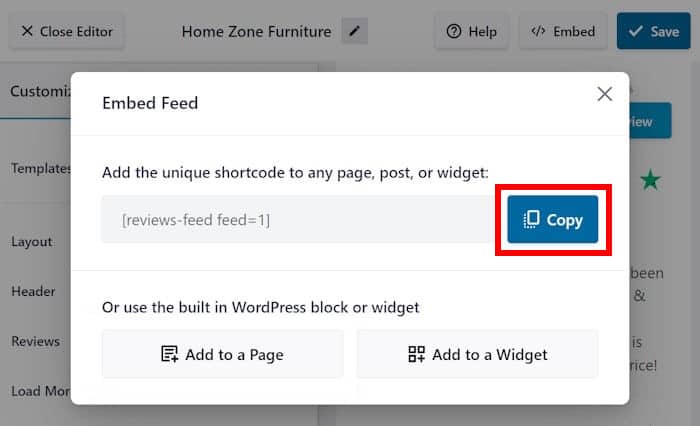This screenshot has width=700, height=426.
Task: Open the Reviews settings item
Action: [x=35, y=341]
